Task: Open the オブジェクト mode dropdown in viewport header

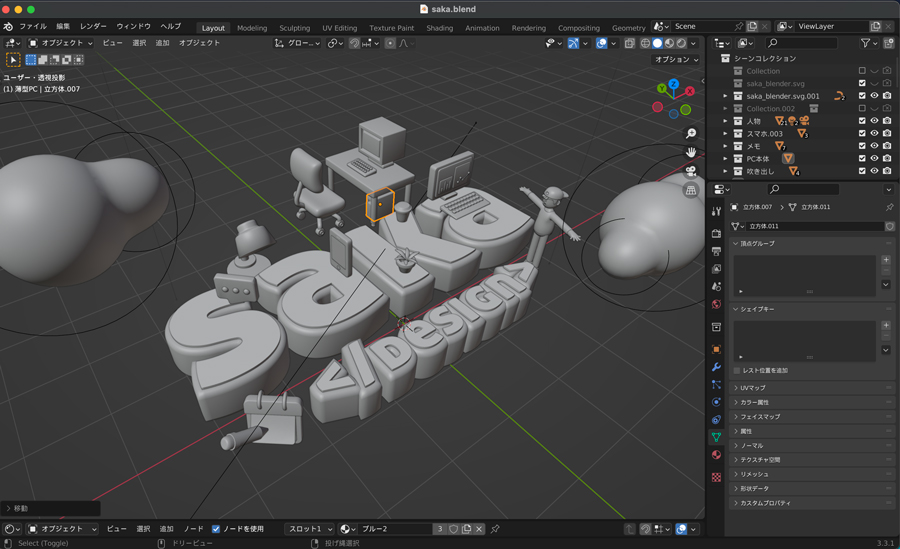Action: tap(61, 43)
